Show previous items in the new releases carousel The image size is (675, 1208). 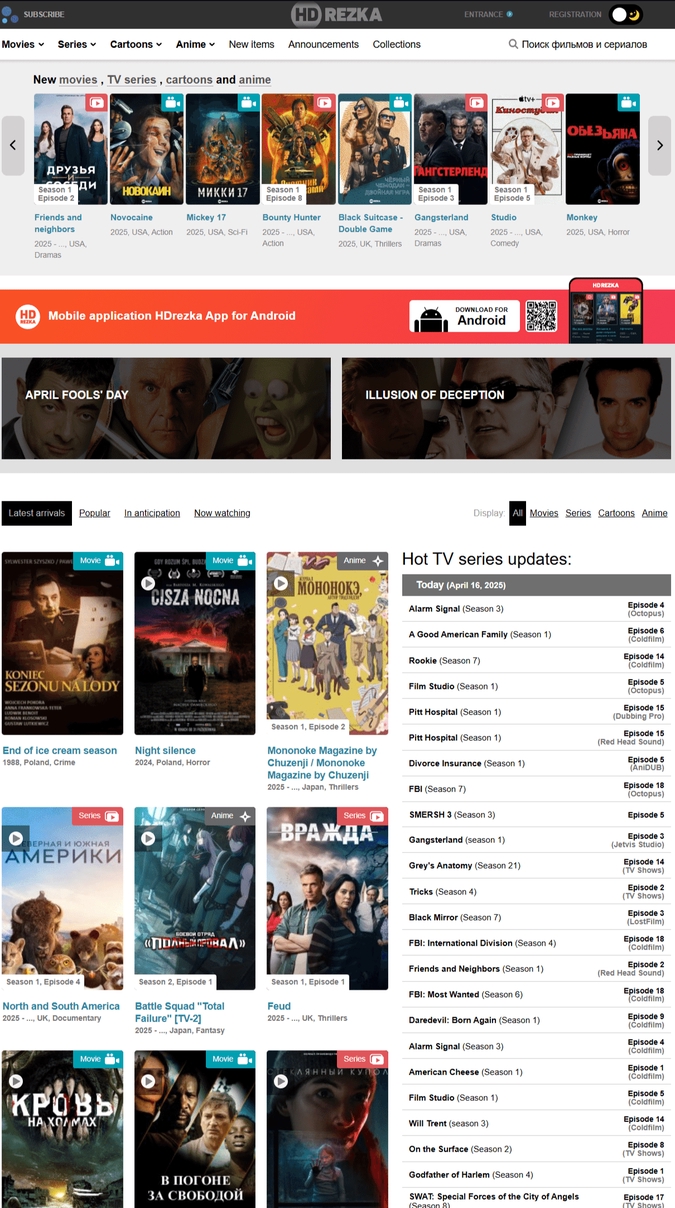click(13, 145)
